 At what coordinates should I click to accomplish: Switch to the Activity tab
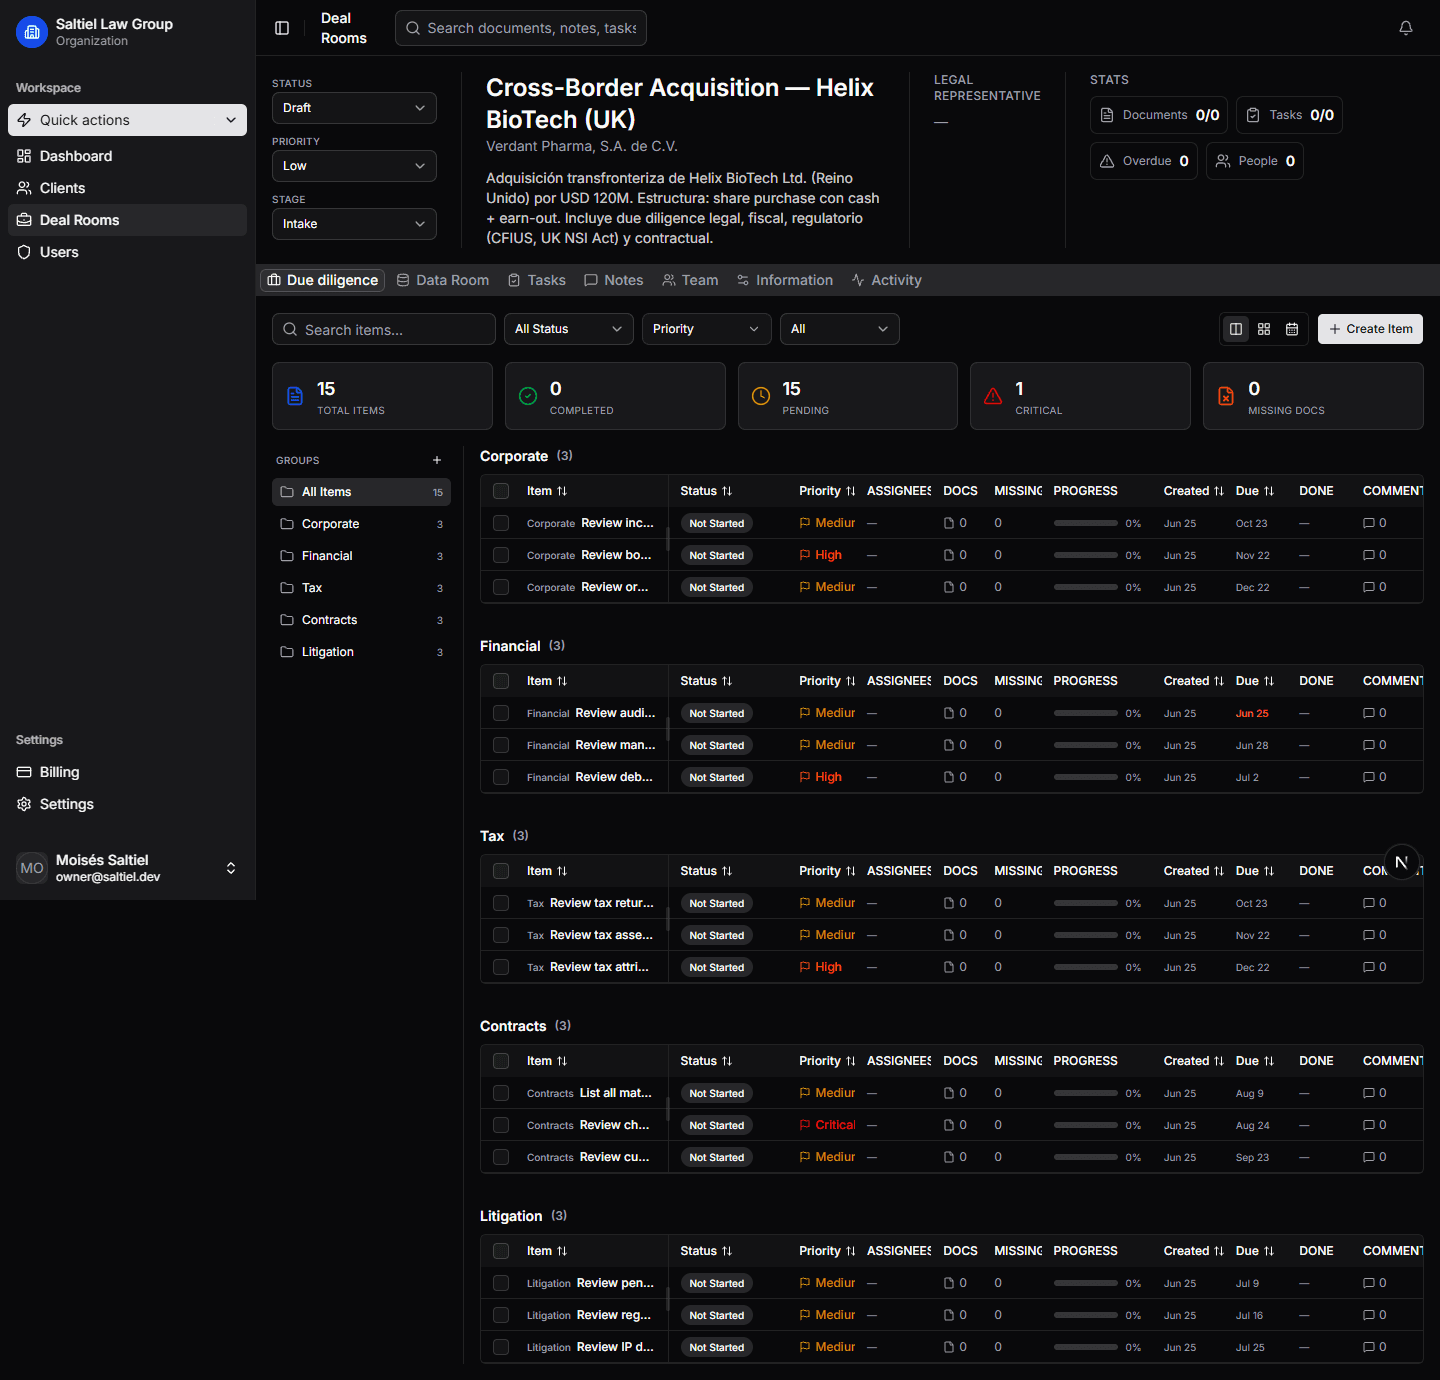point(887,280)
